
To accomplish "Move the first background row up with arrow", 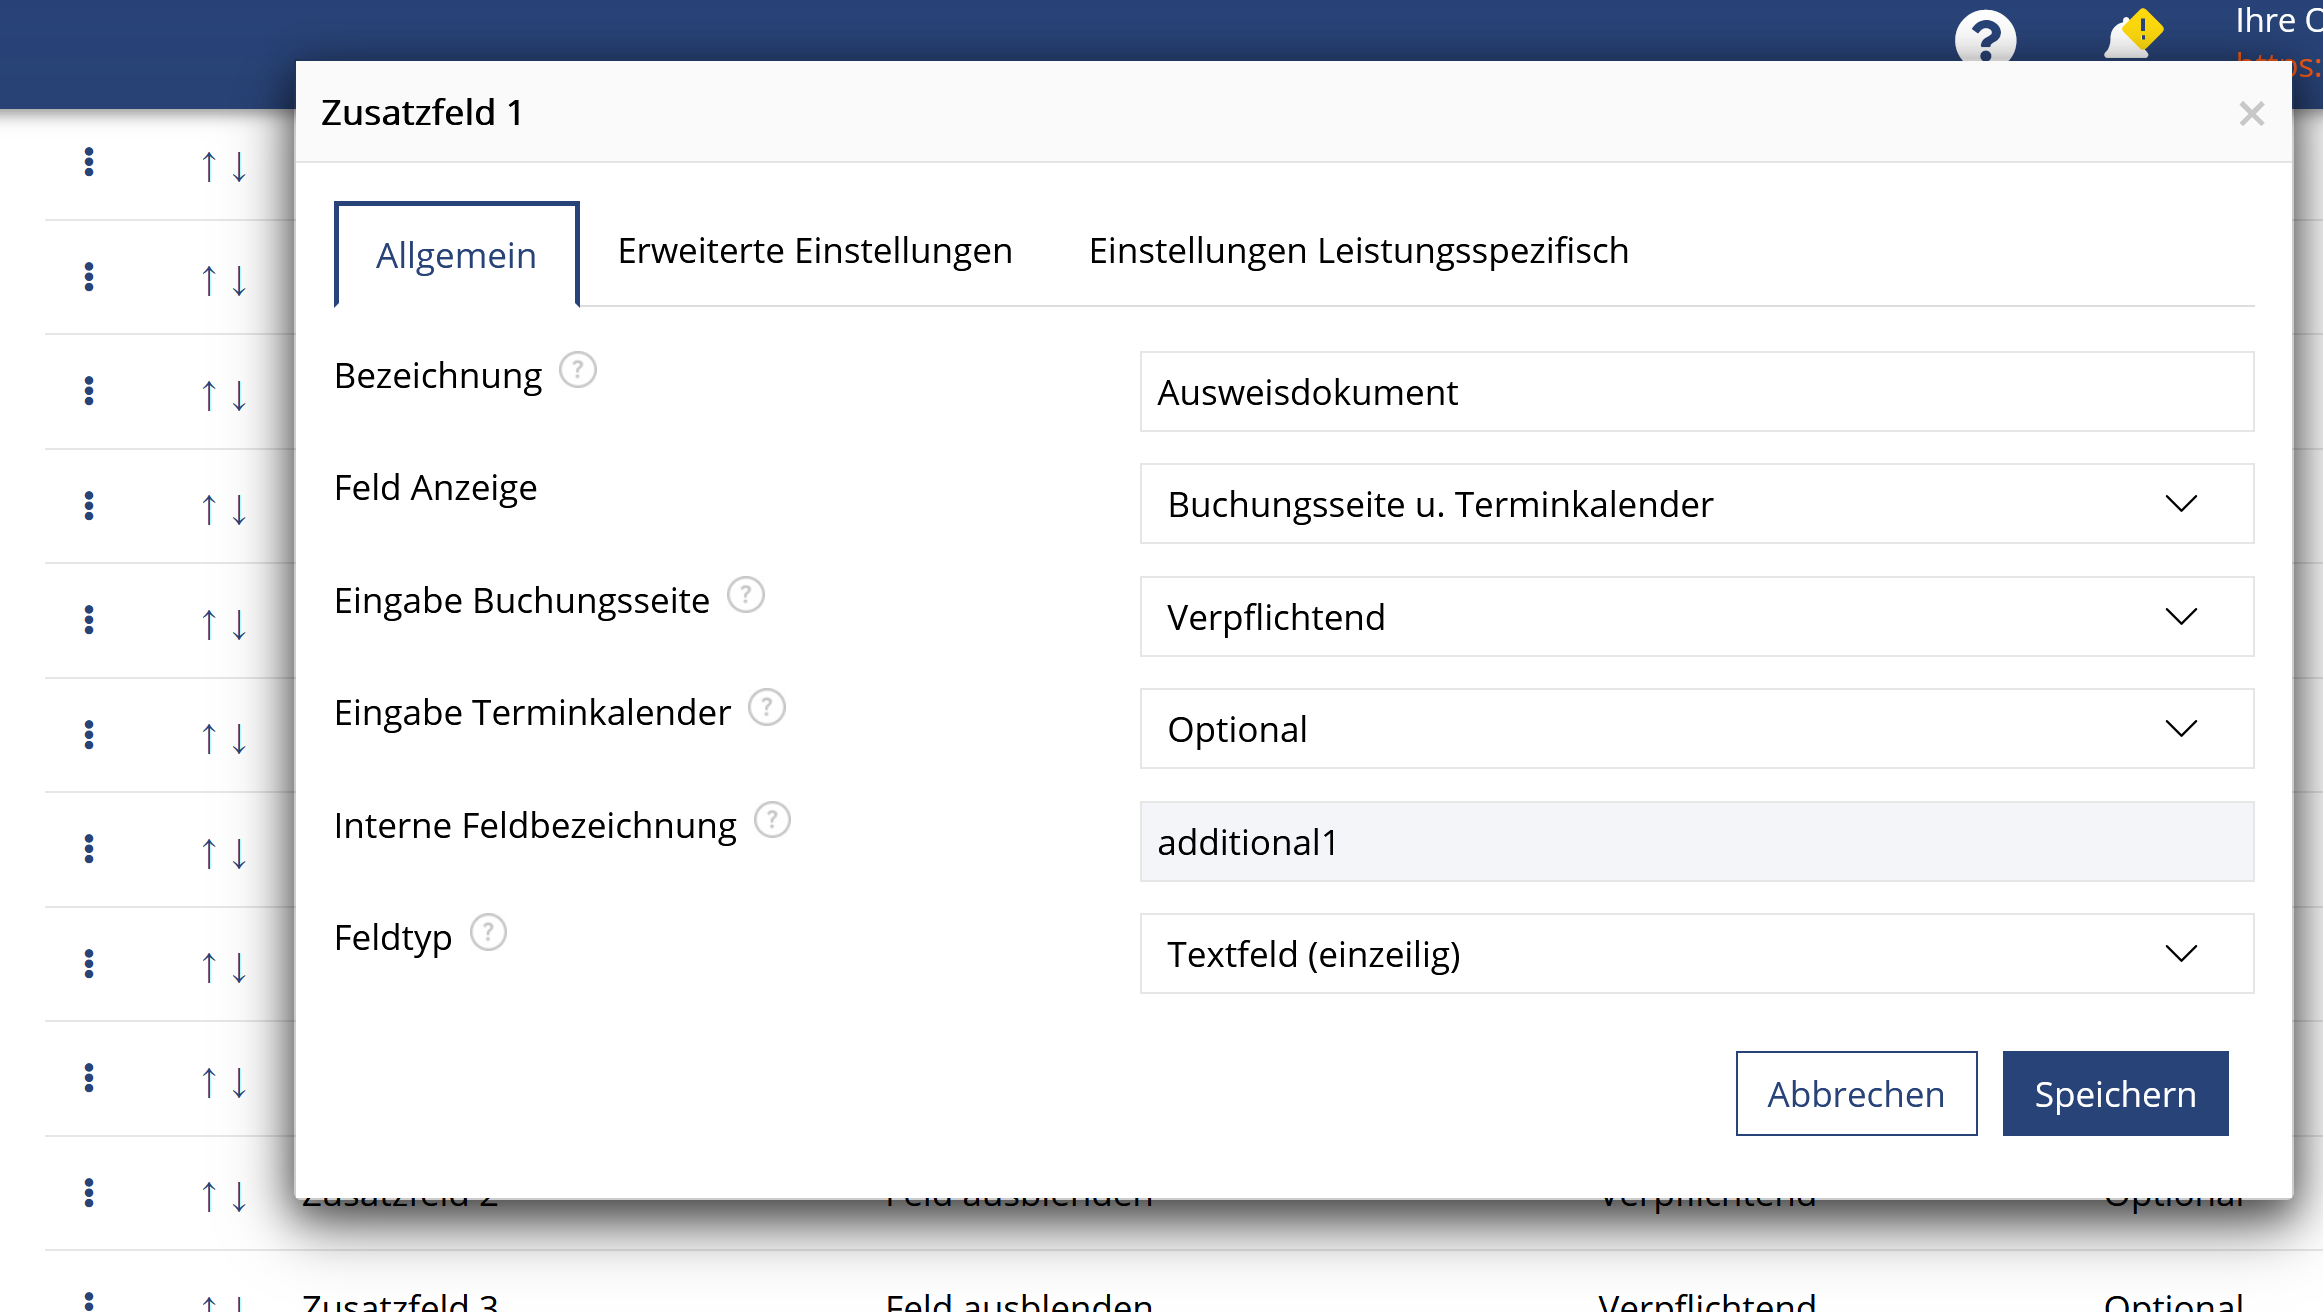I will pos(208,166).
